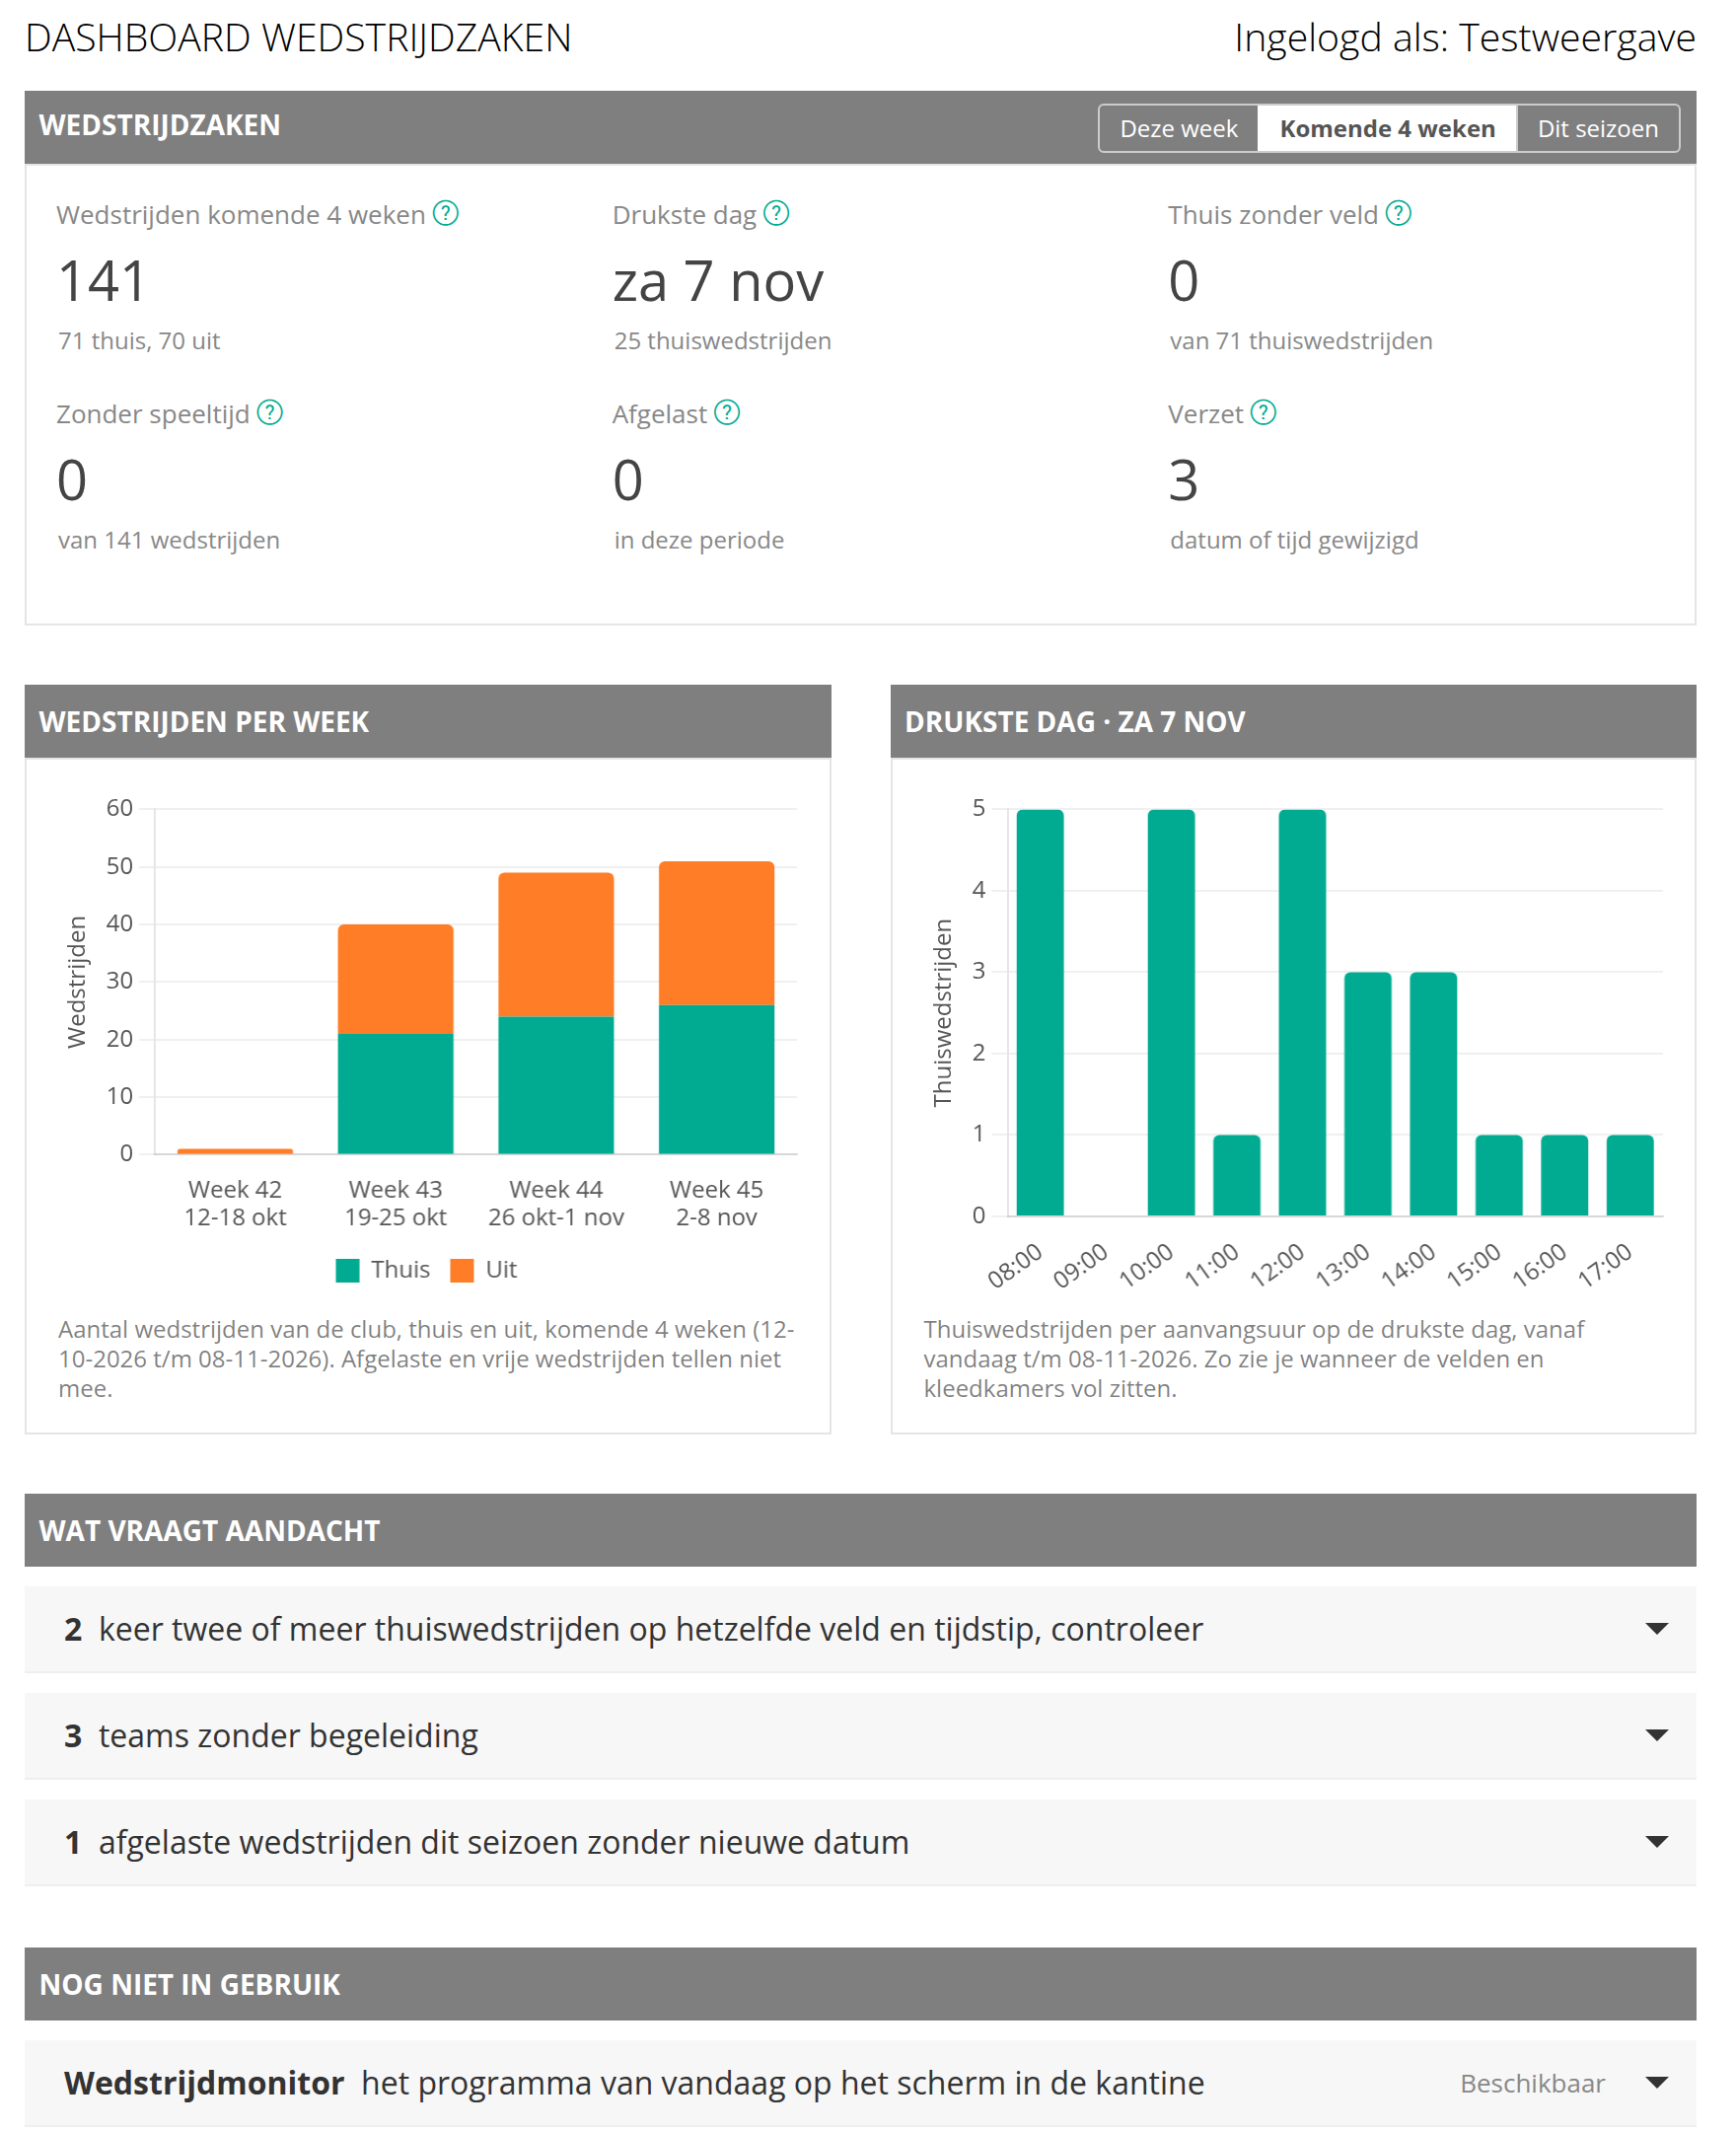Select the Deze week period
Viewport: 1736px width, 2131px height.
click(1178, 129)
